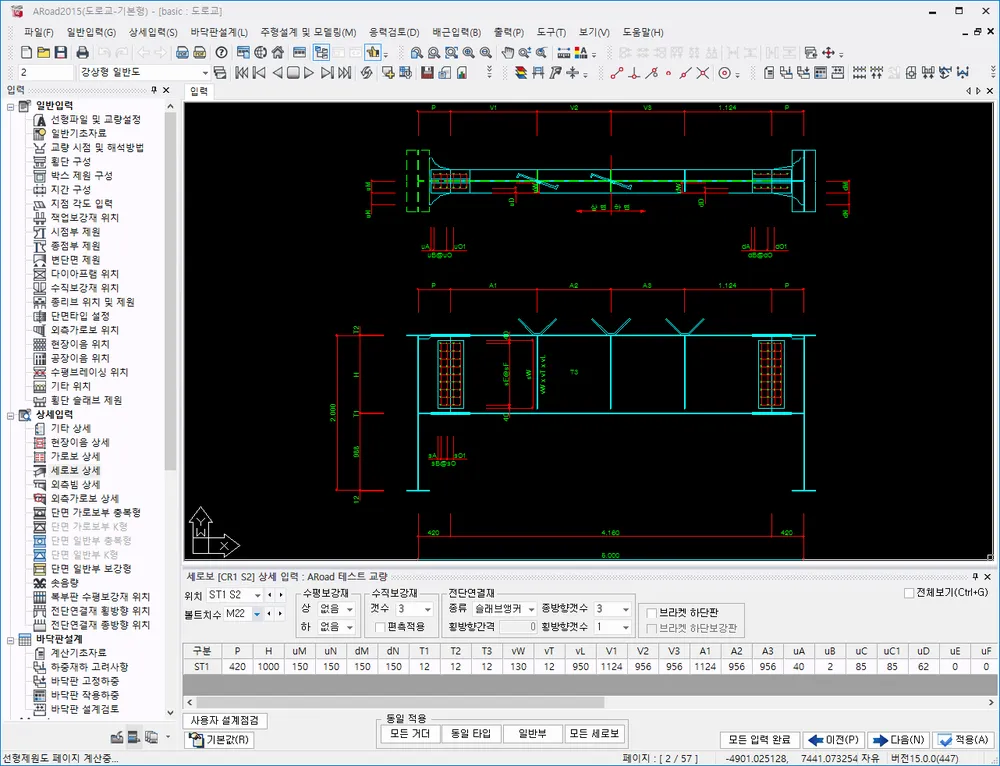This screenshot has width=1000, height=766.
Task: Open 종방향갯수 dropdown
Action: tap(626, 609)
